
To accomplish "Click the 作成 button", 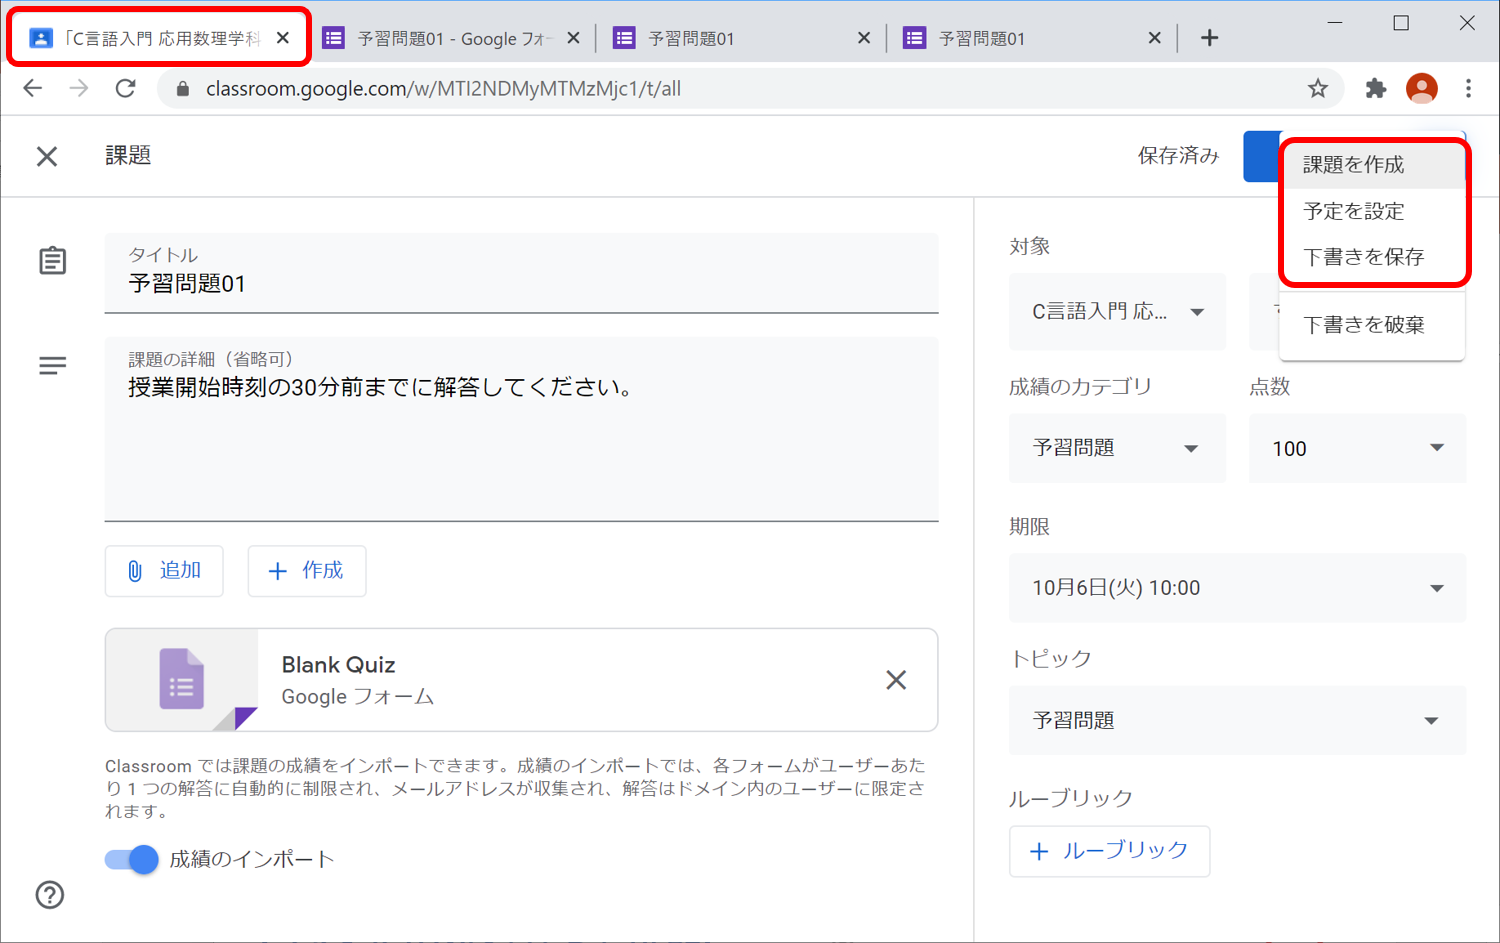I will [x=307, y=571].
